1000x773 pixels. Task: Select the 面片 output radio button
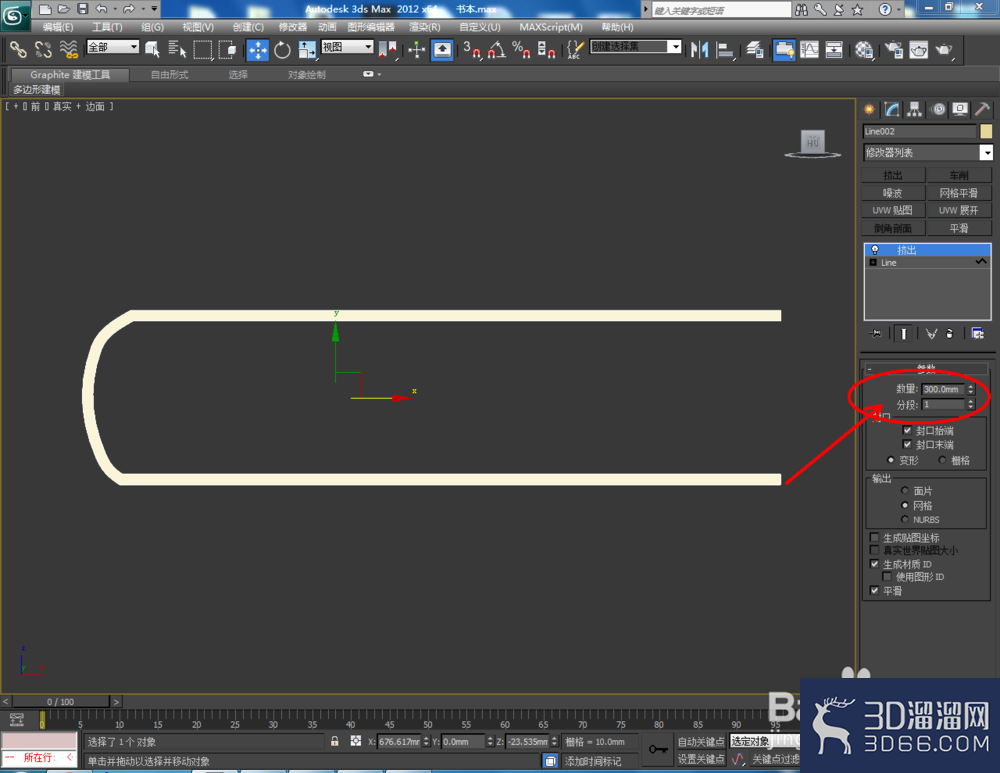point(904,490)
